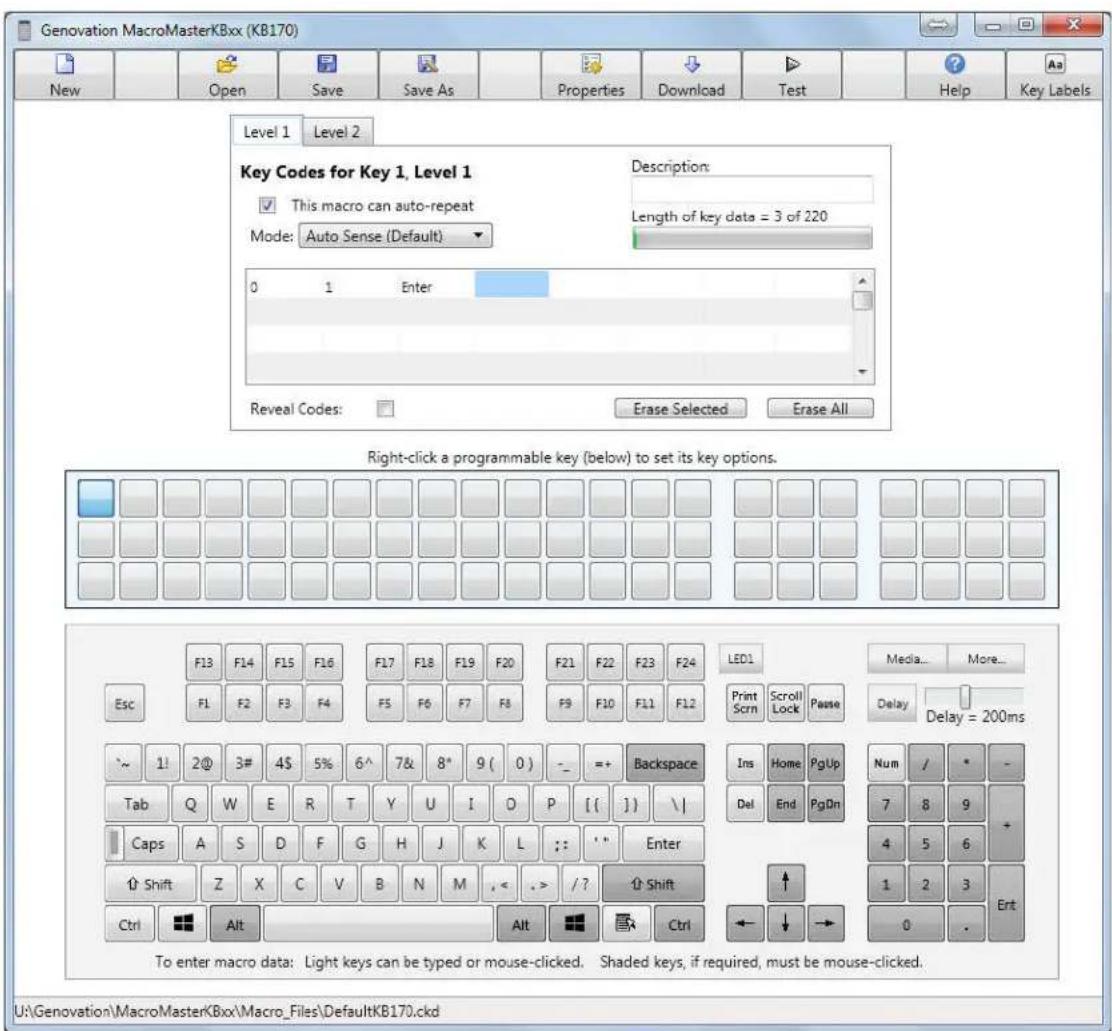1112x1031 pixels.
Task: Click the F1 key
Action: pos(204,703)
